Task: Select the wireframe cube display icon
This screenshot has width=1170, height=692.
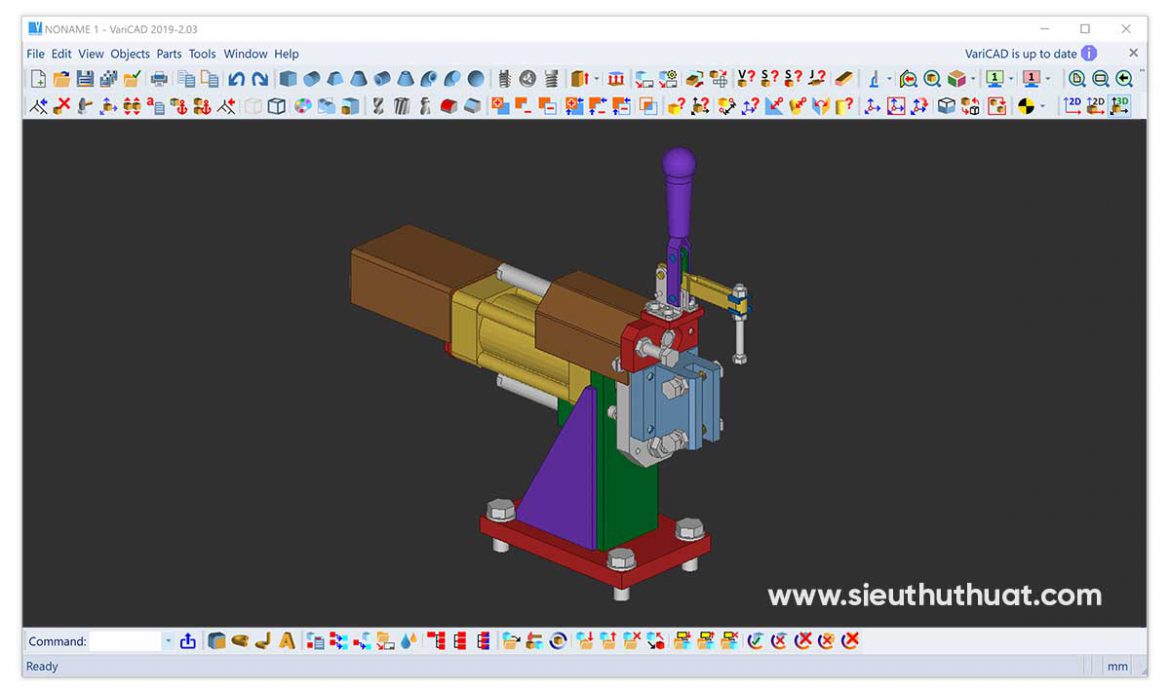Action: (277, 106)
